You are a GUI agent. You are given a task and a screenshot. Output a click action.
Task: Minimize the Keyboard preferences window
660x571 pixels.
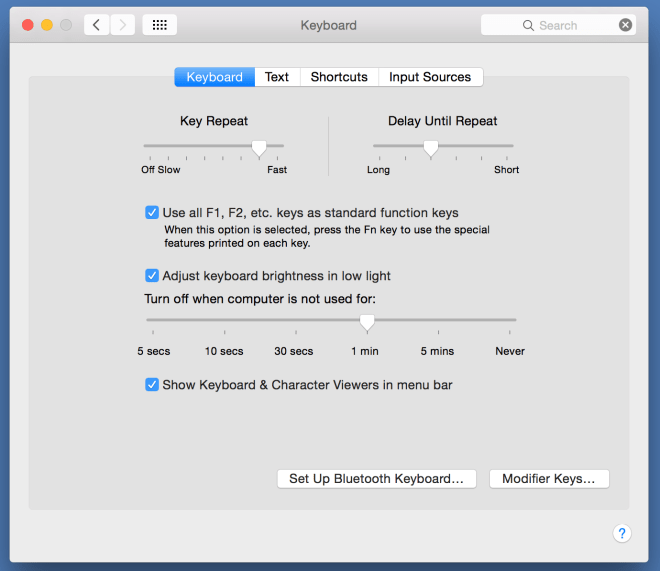point(47,25)
